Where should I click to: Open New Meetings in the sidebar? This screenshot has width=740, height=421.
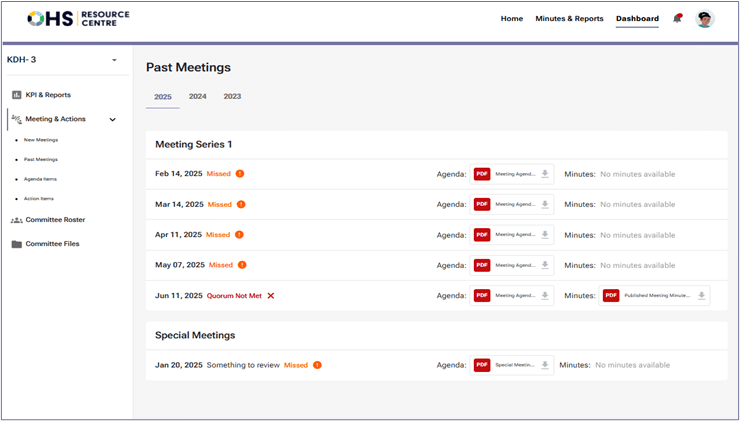click(x=41, y=140)
